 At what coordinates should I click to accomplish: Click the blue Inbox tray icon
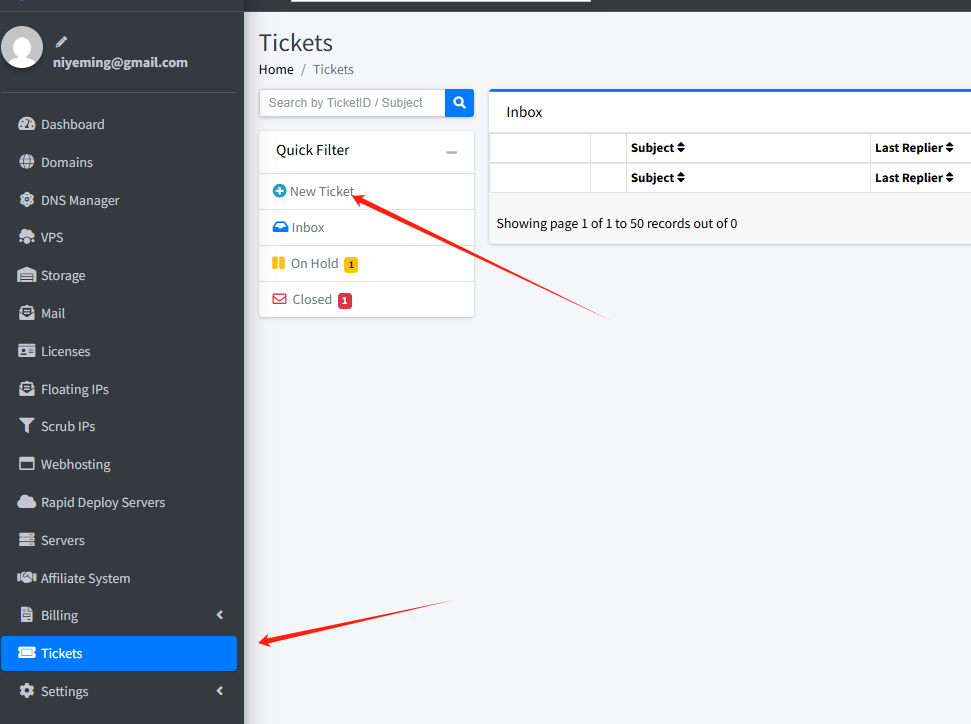click(281, 227)
